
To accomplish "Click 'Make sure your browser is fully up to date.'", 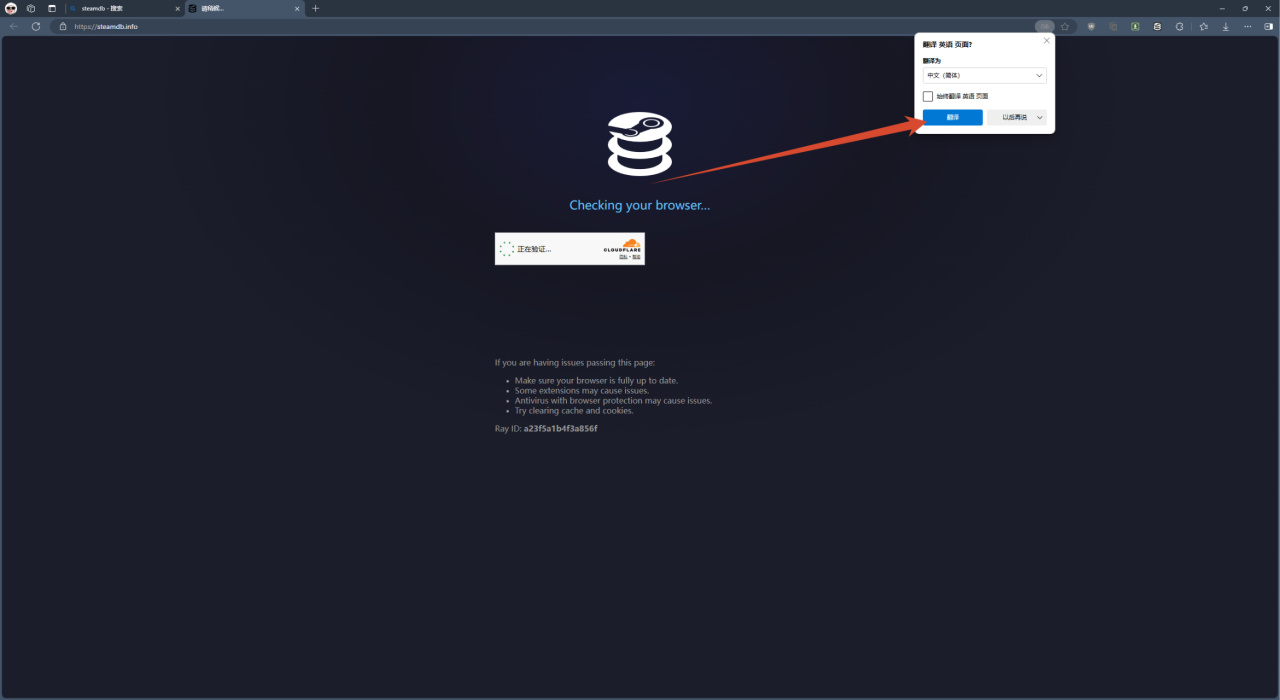I will click(596, 381).
